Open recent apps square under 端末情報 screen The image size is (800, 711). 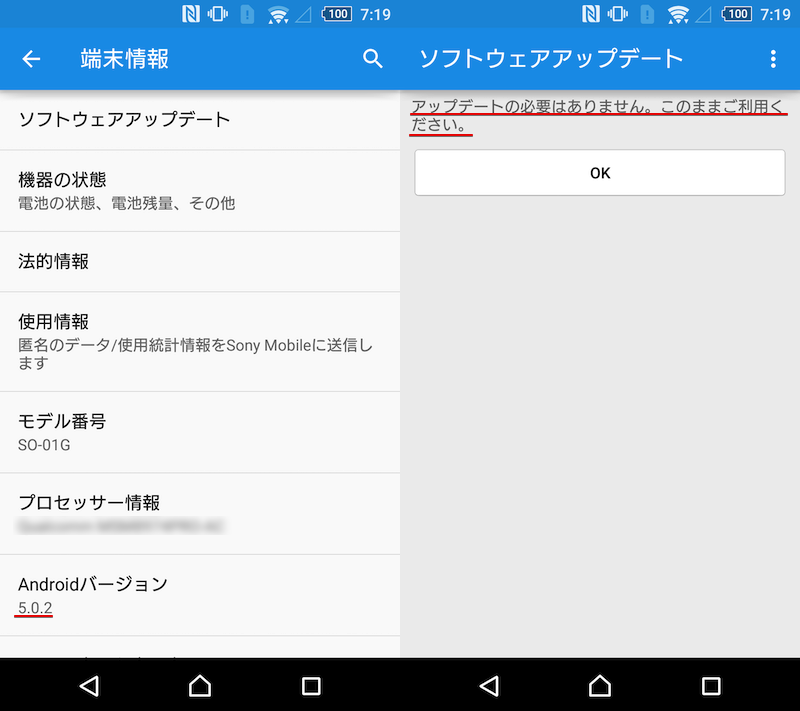click(x=311, y=685)
